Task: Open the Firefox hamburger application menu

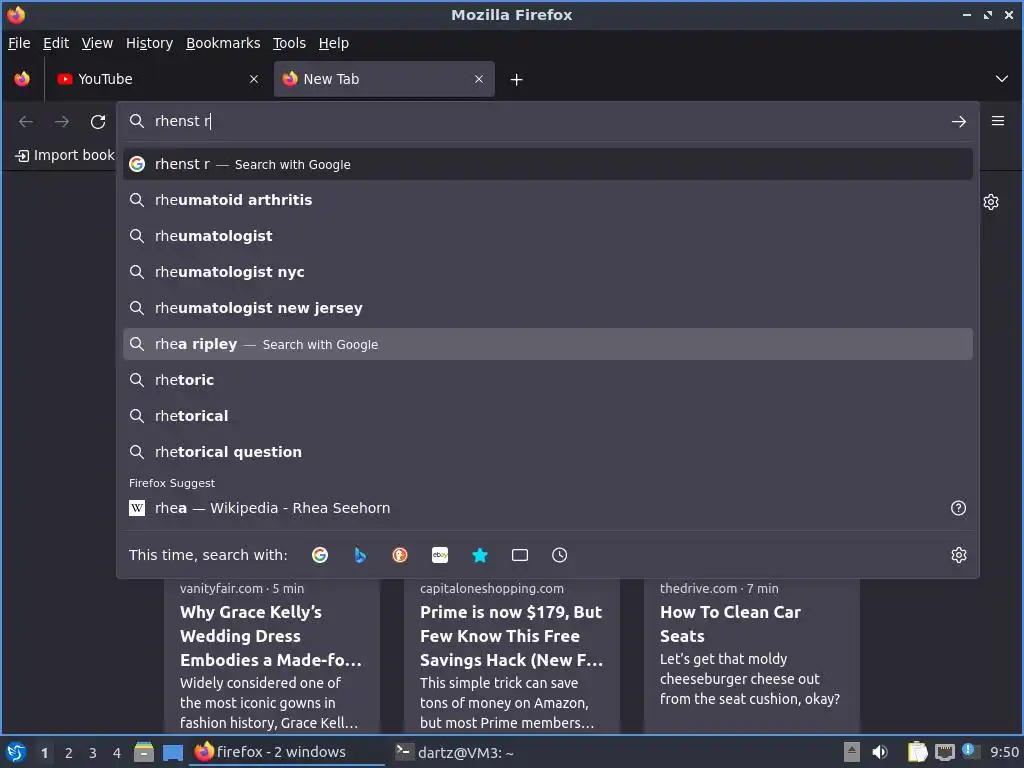Action: (998, 121)
